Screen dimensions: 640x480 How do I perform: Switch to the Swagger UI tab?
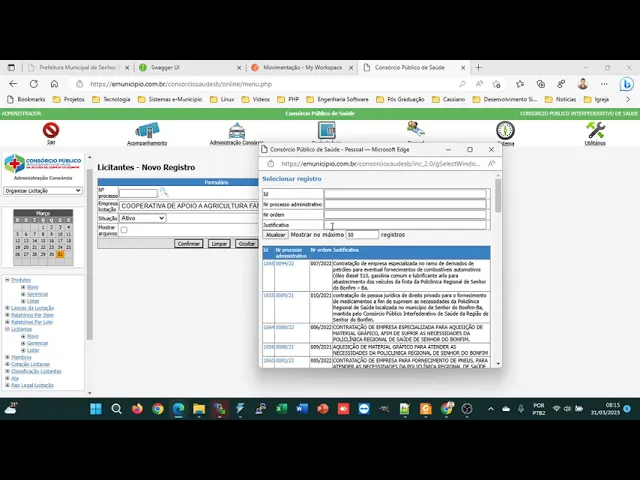click(x=190, y=67)
